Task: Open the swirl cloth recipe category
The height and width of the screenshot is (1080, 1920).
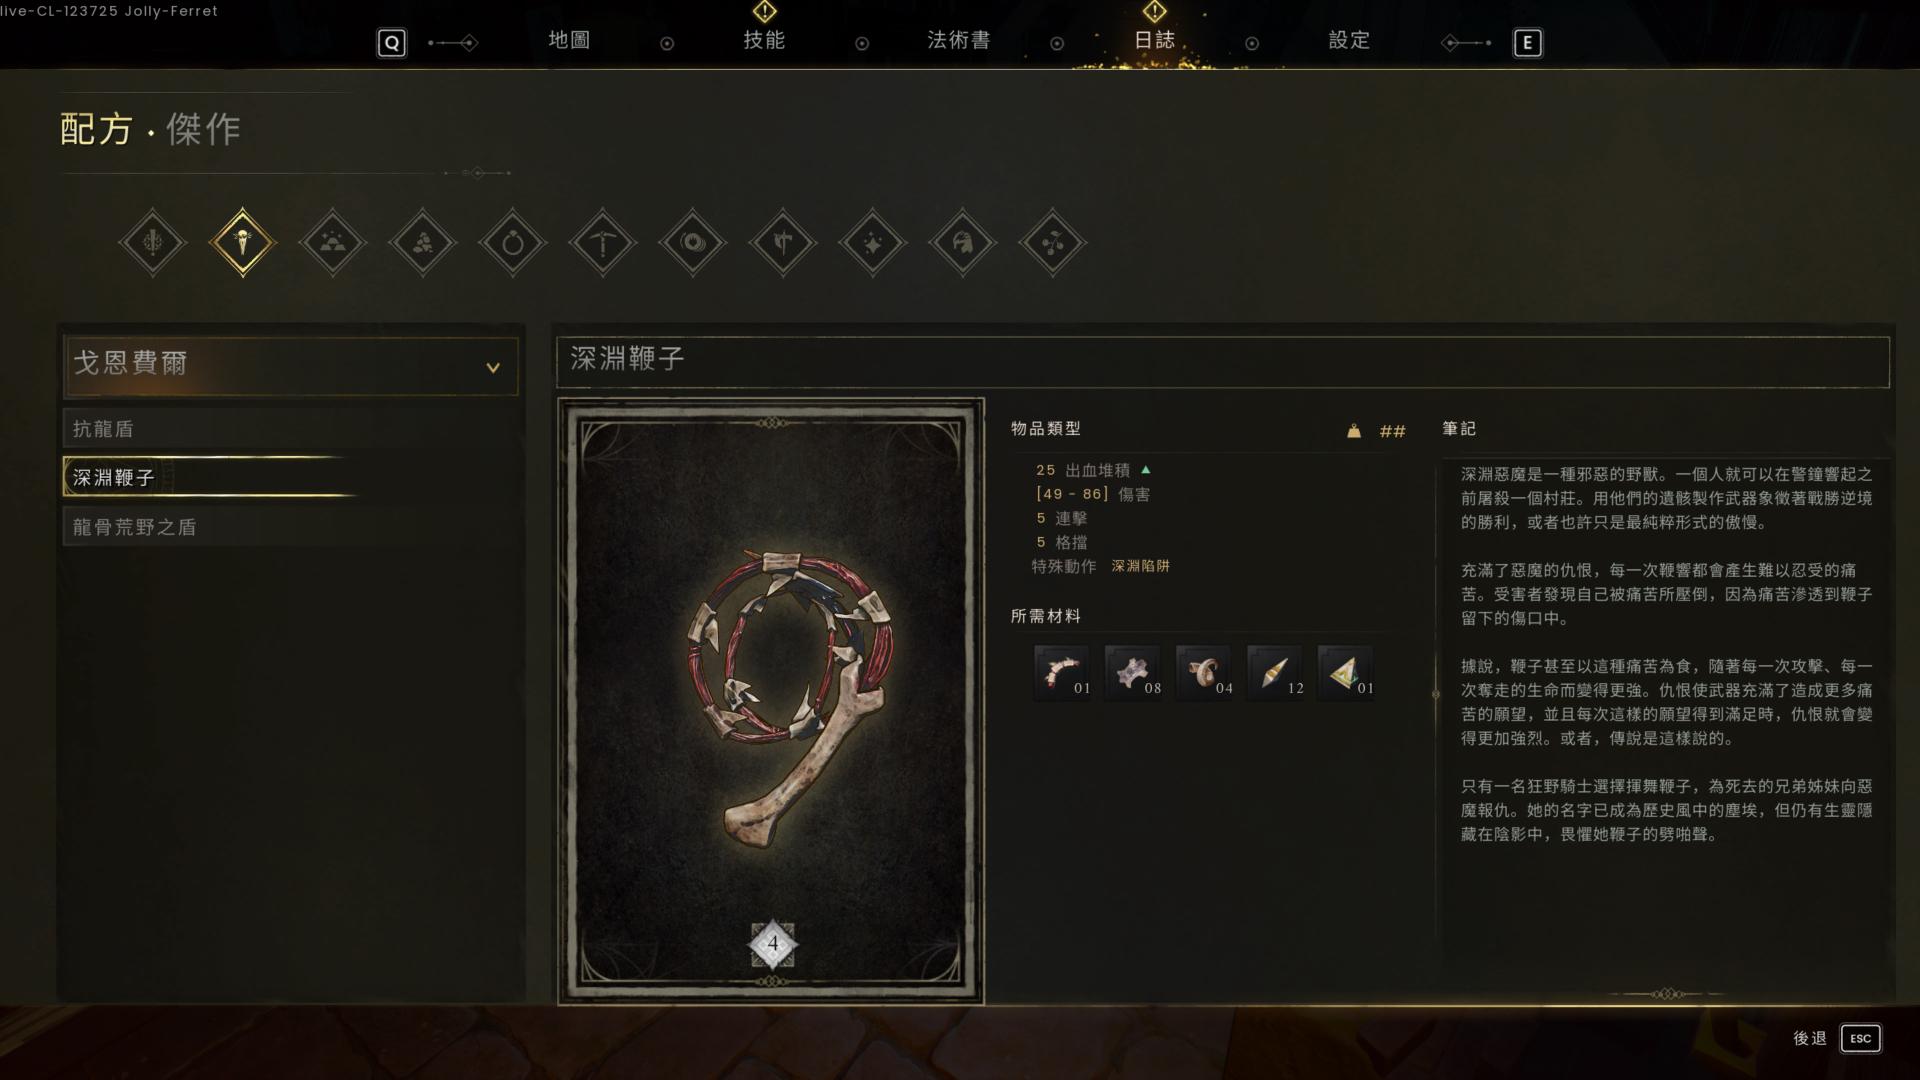Action: point(693,243)
